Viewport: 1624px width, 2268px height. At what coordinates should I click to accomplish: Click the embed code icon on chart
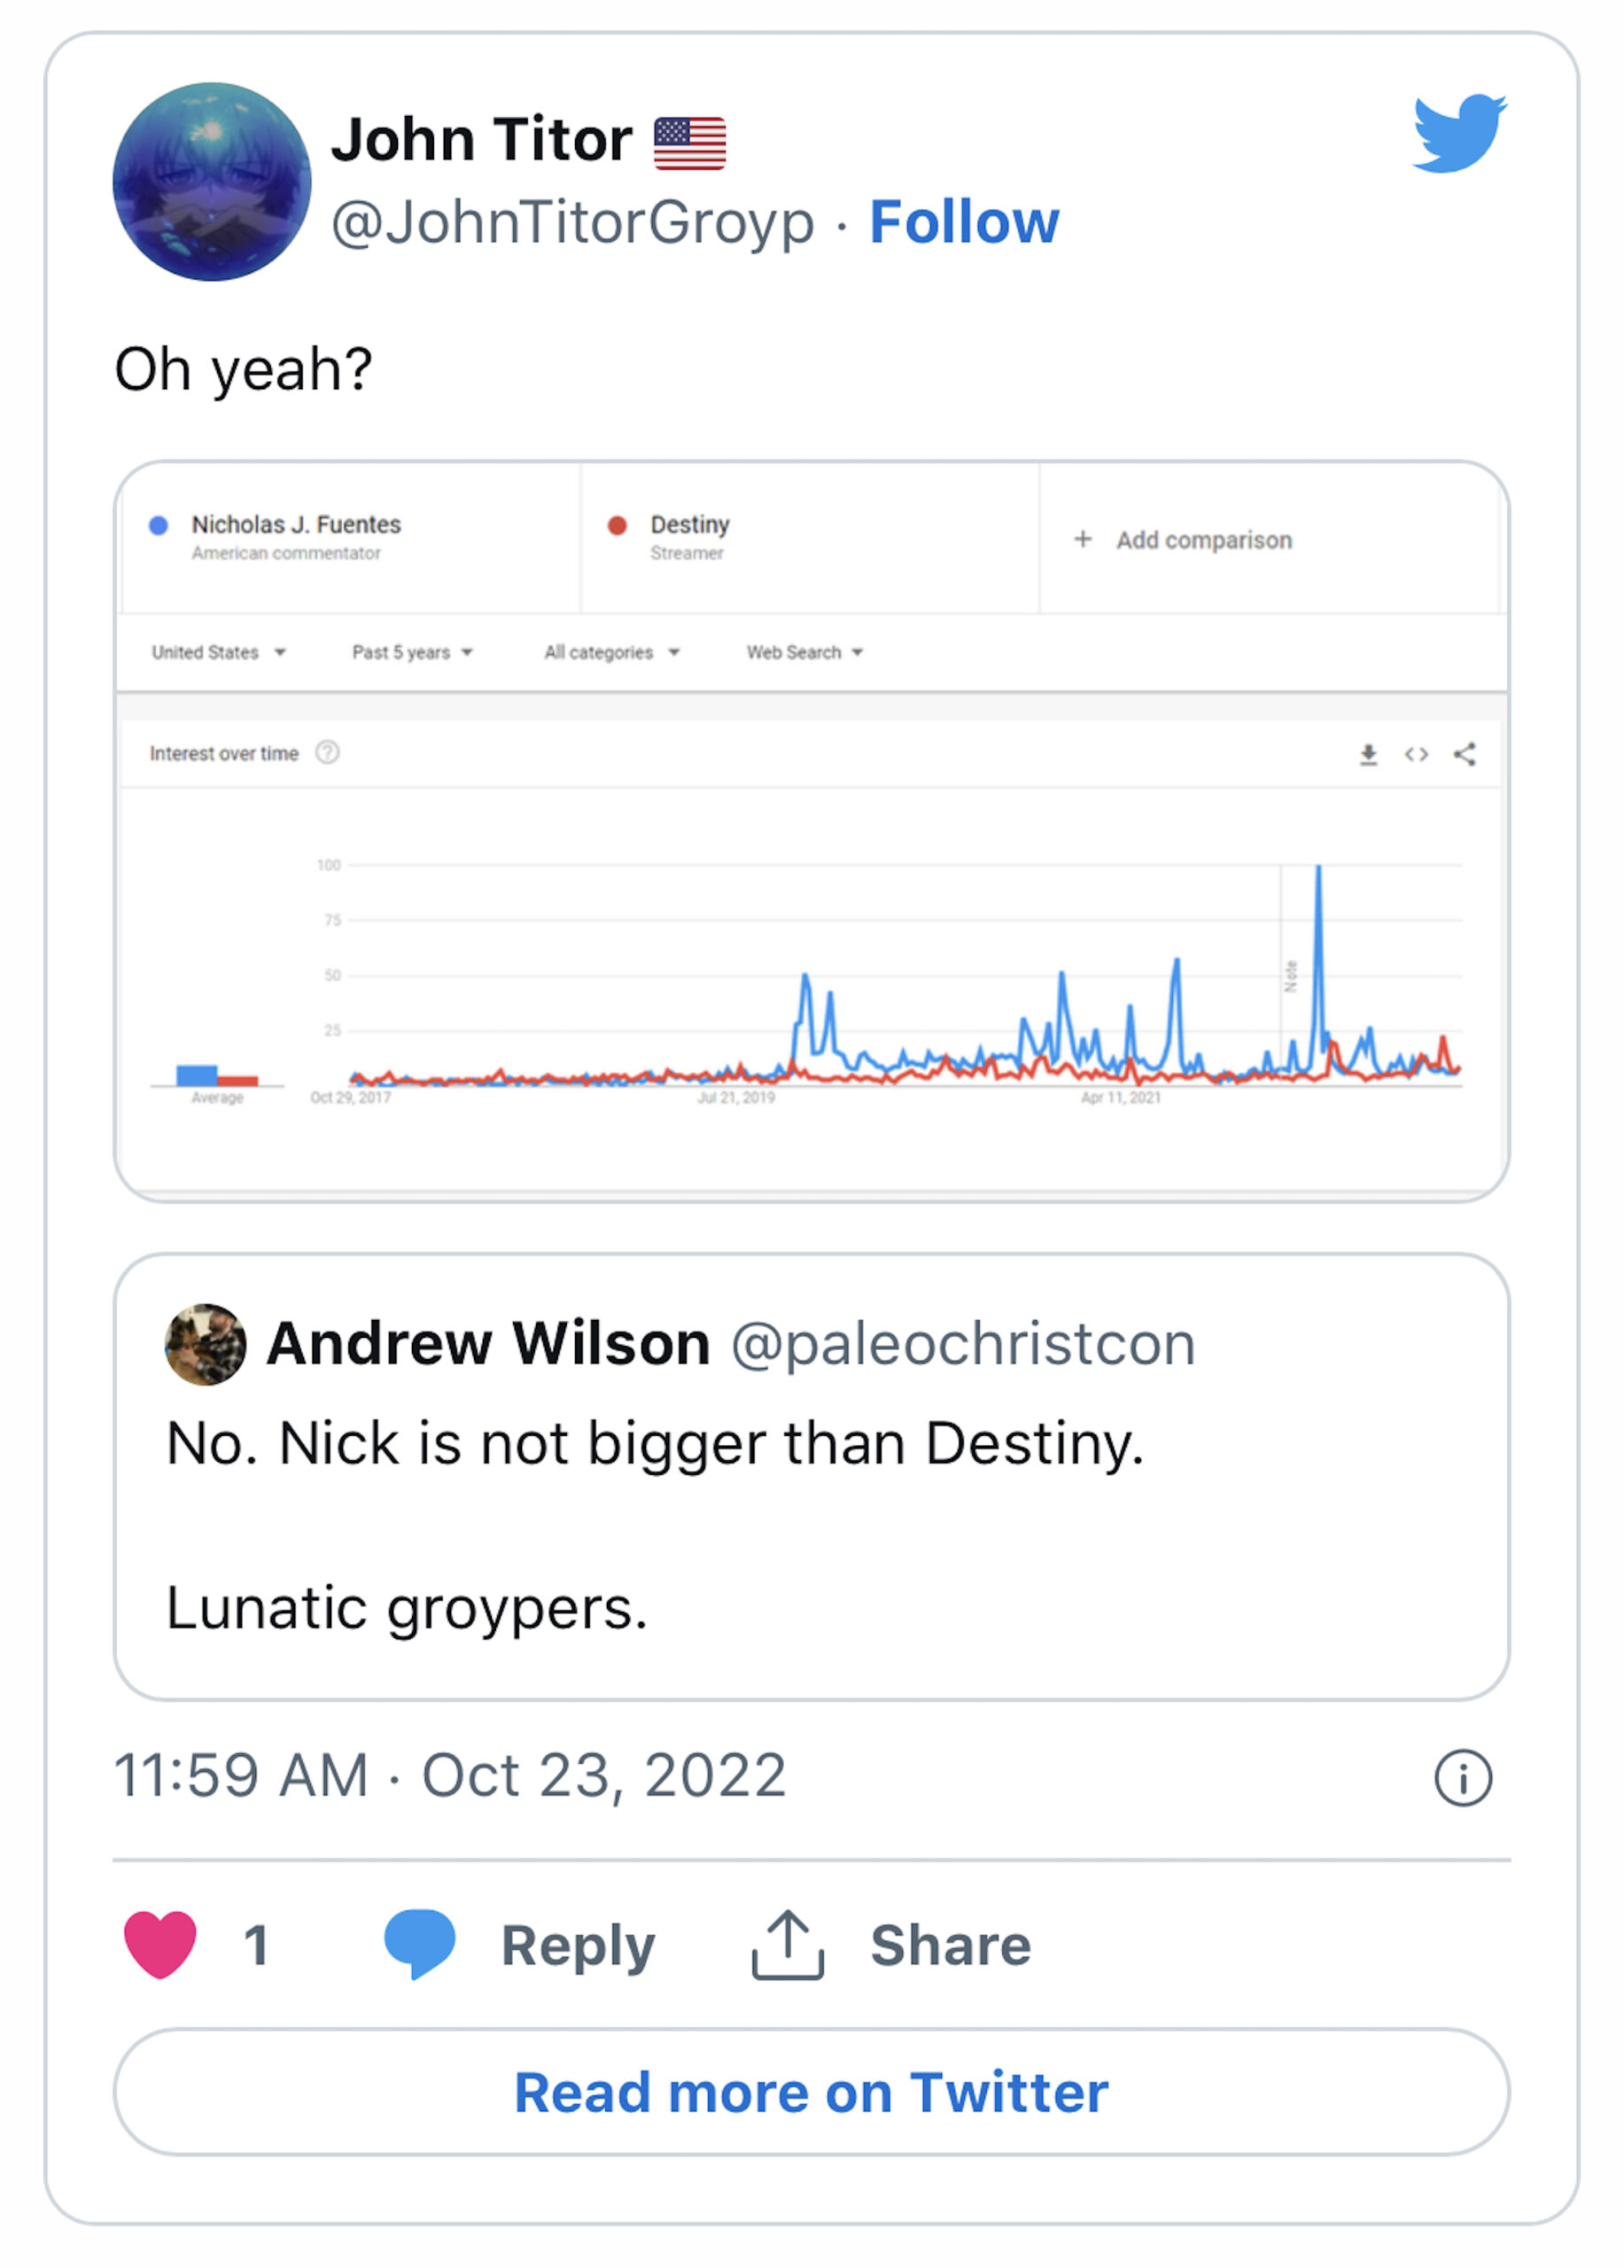pyautogui.click(x=1416, y=755)
